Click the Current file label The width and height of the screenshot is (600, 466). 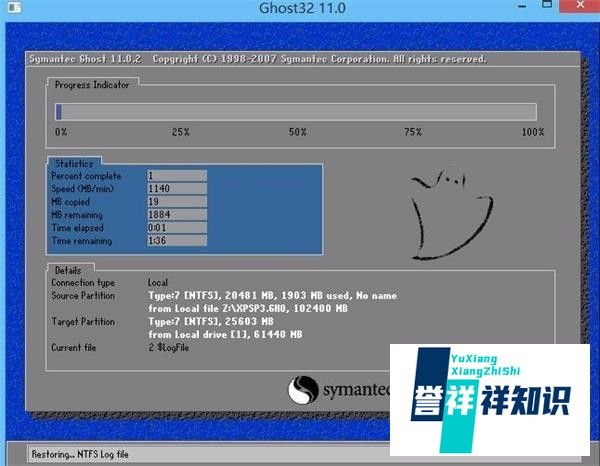pyautogui.click(x=73, y=348)
